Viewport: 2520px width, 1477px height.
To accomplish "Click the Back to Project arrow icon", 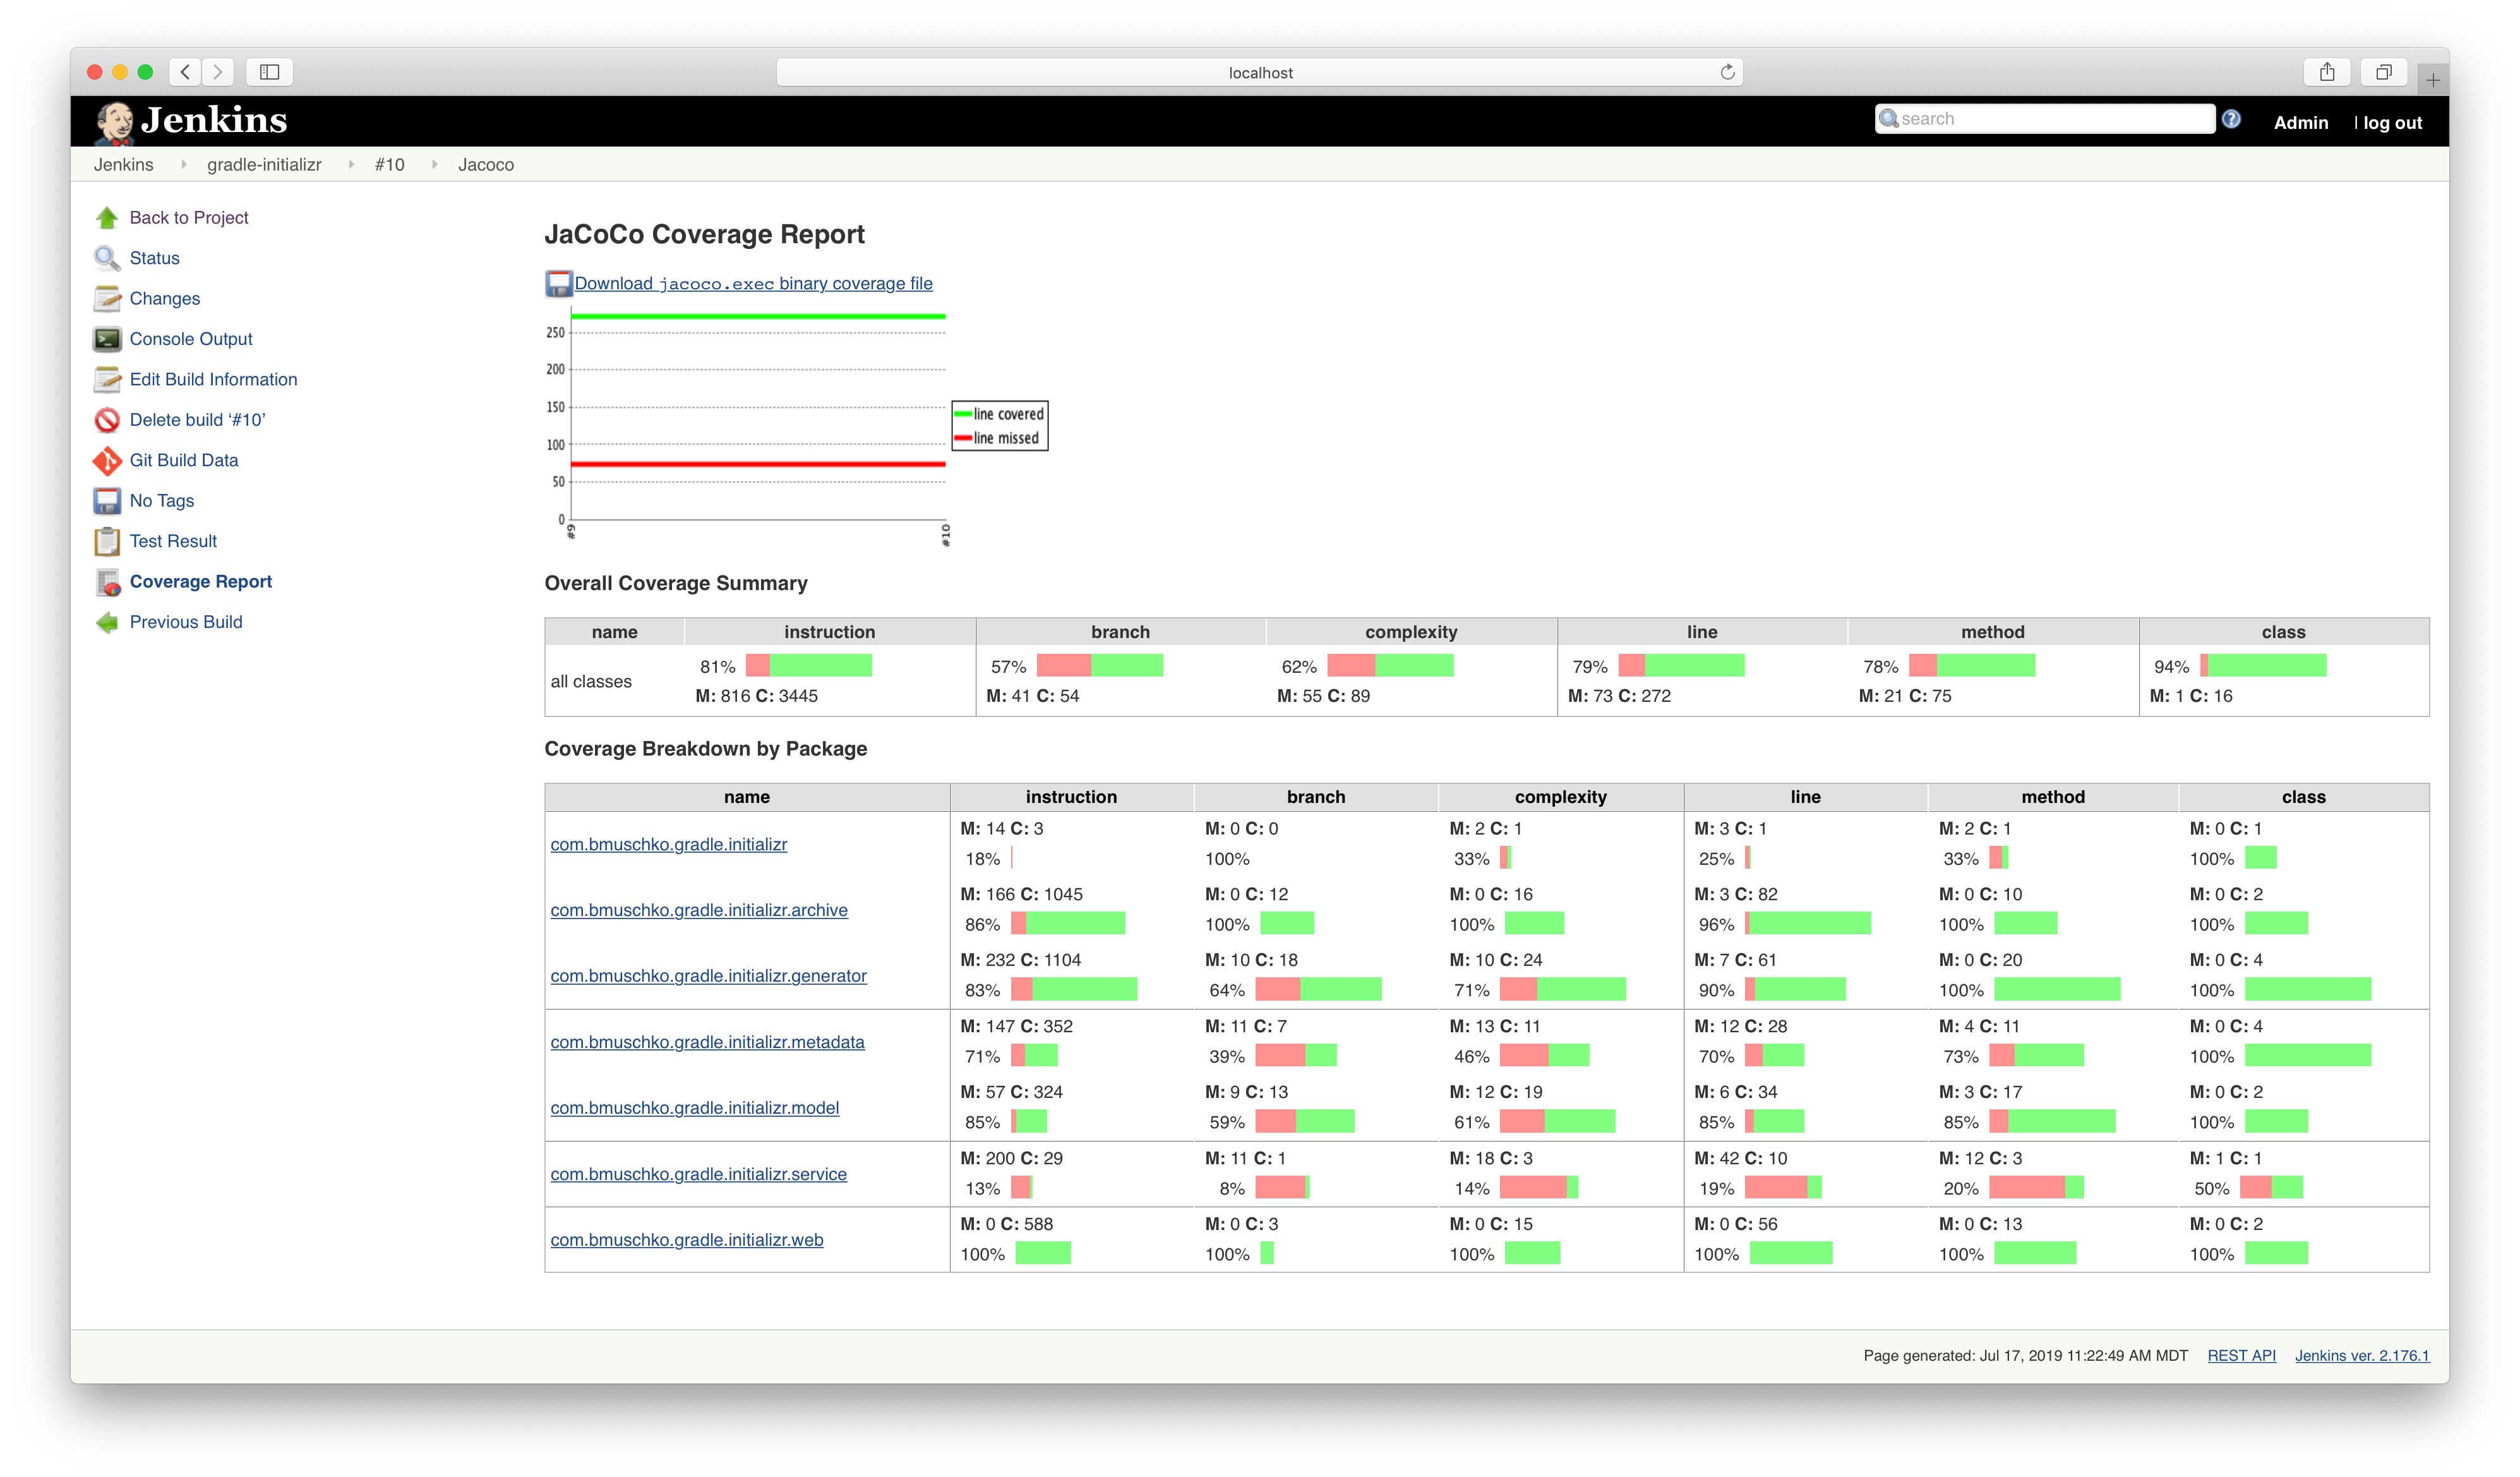I will click(x=107, y=218).
